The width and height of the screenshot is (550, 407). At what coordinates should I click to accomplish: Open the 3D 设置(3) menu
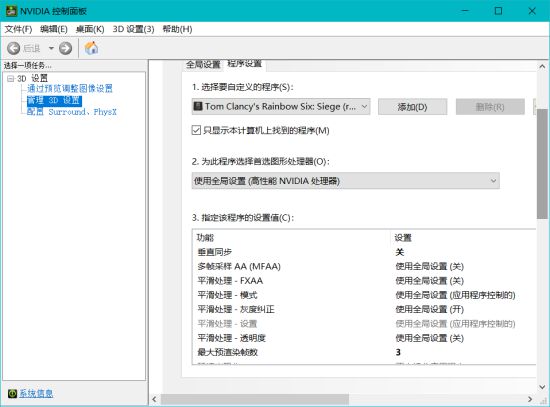pyautogui.click(x=133, y=29)
